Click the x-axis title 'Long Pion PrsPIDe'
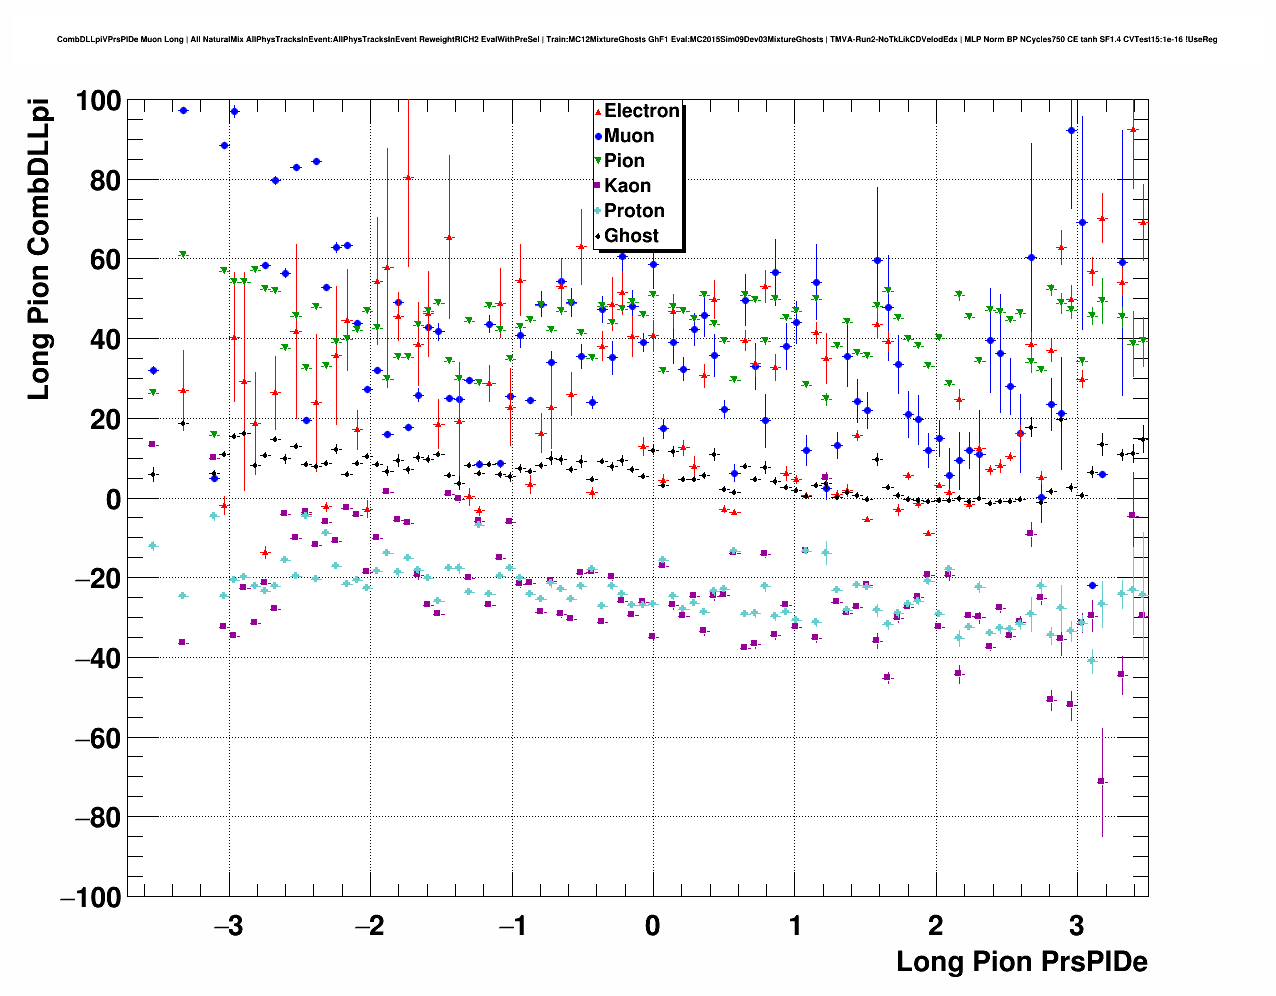The width and height of the screenshot is (1276, 996). [x=1021, y=962]
